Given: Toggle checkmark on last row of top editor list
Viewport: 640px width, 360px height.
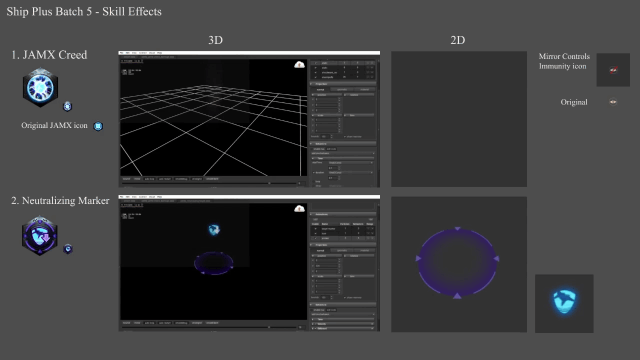Looking at the screenshot, I should click(315, 77).
